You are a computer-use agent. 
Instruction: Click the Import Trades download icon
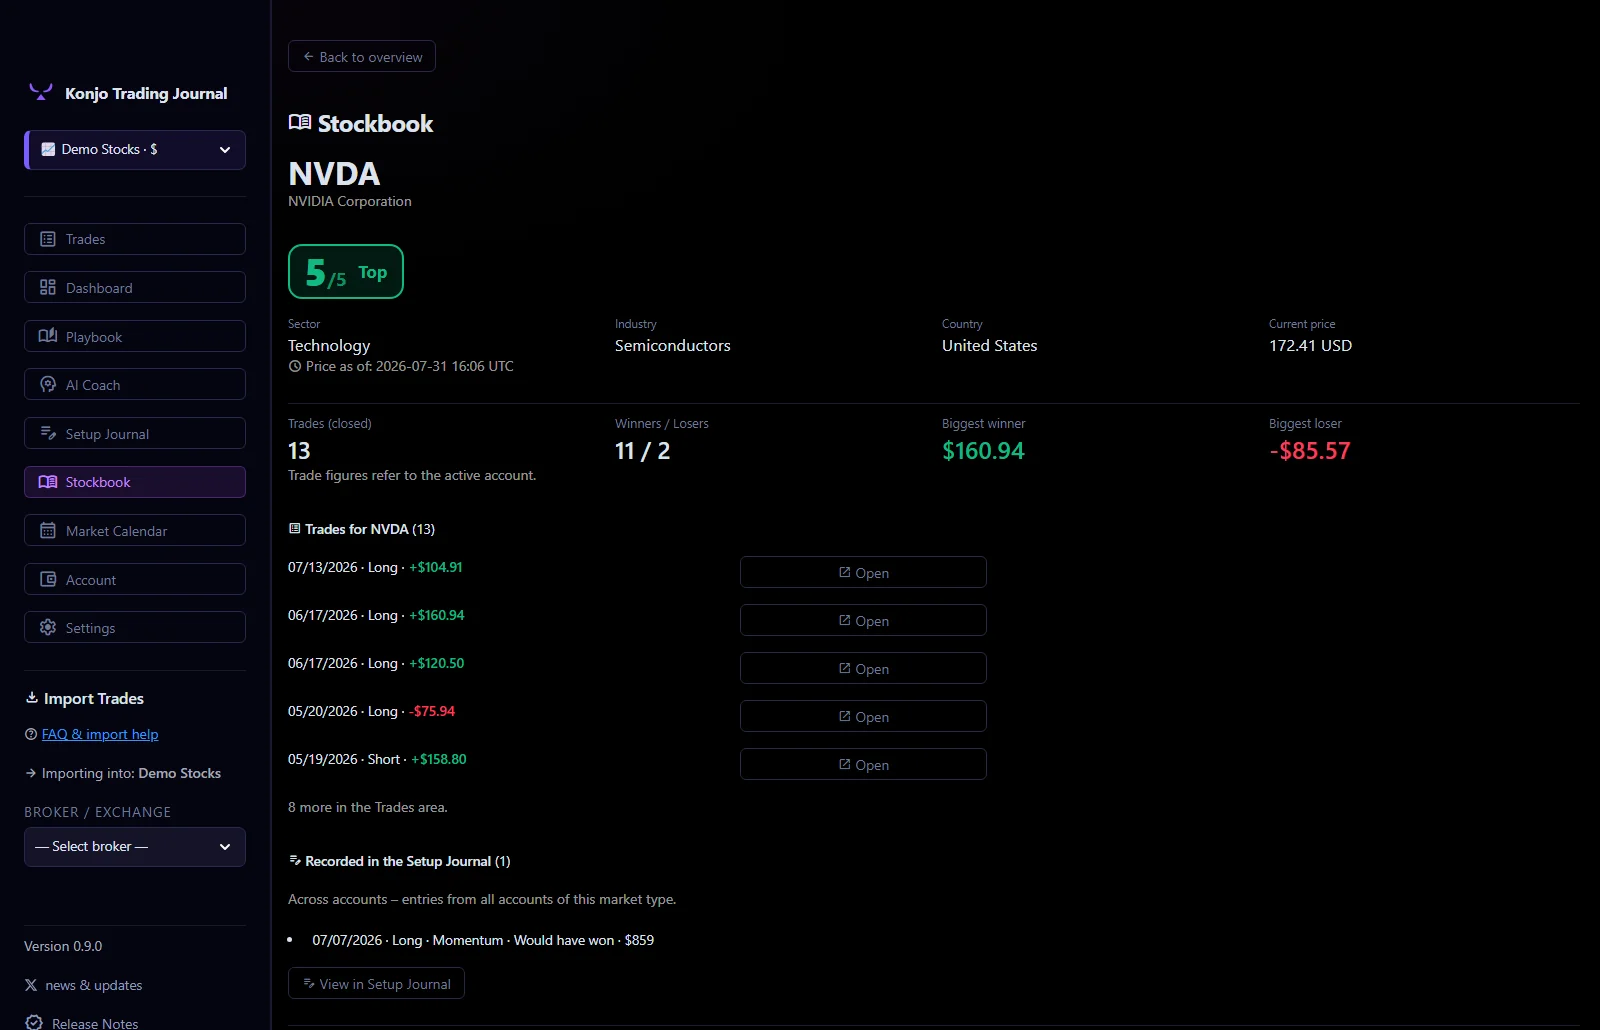32,698
